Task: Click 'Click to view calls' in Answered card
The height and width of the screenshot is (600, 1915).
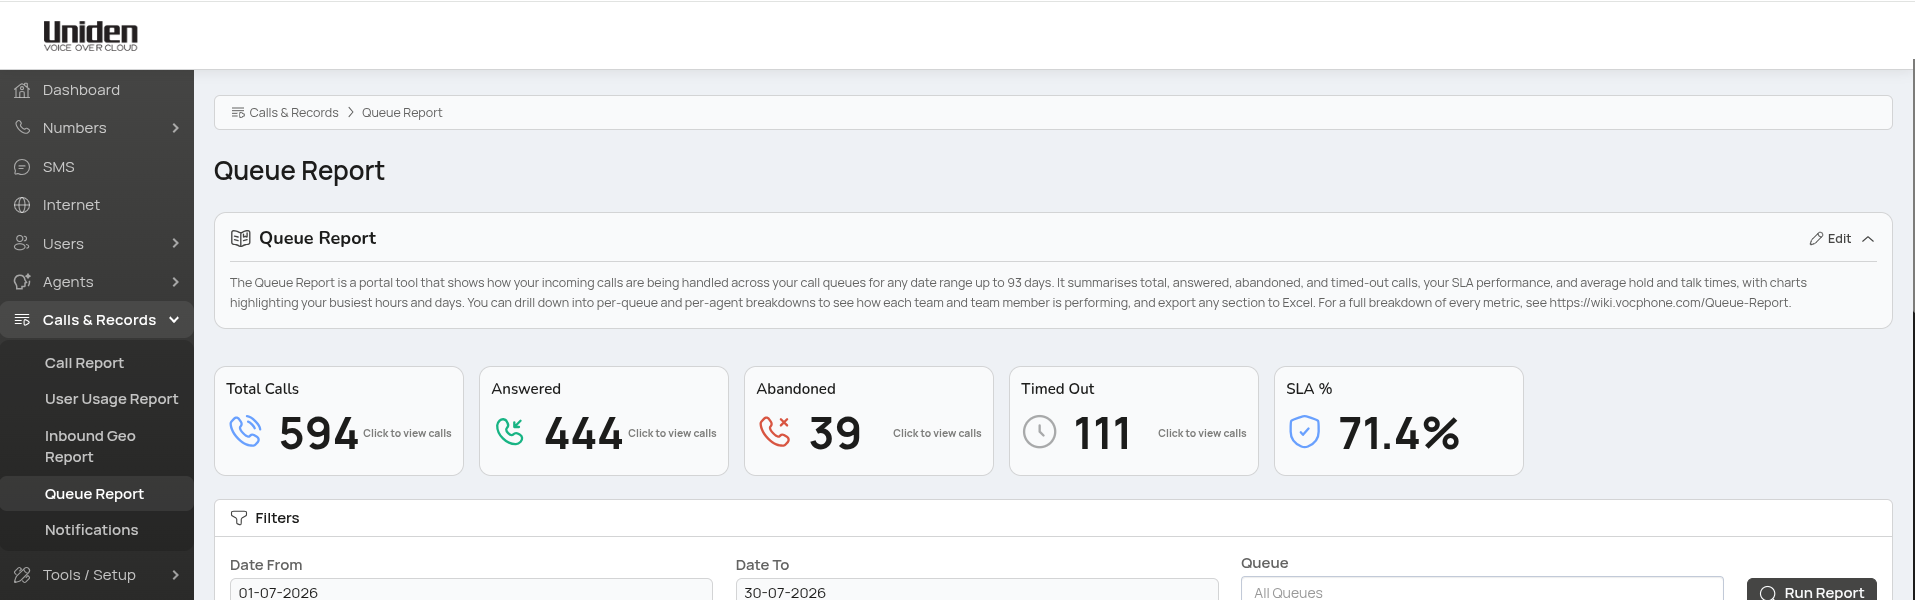Action: click(672, 433)
